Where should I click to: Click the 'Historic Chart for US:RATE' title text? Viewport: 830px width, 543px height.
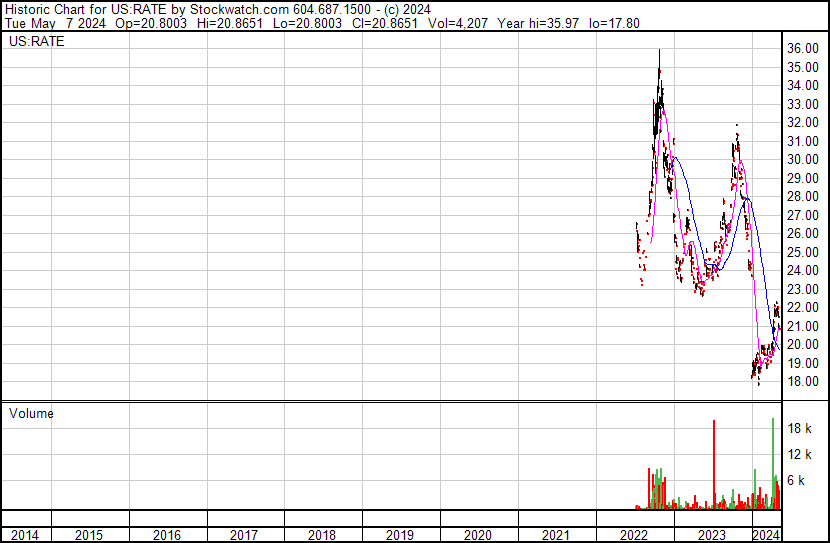pyautogui.click(x=85, y=10)
